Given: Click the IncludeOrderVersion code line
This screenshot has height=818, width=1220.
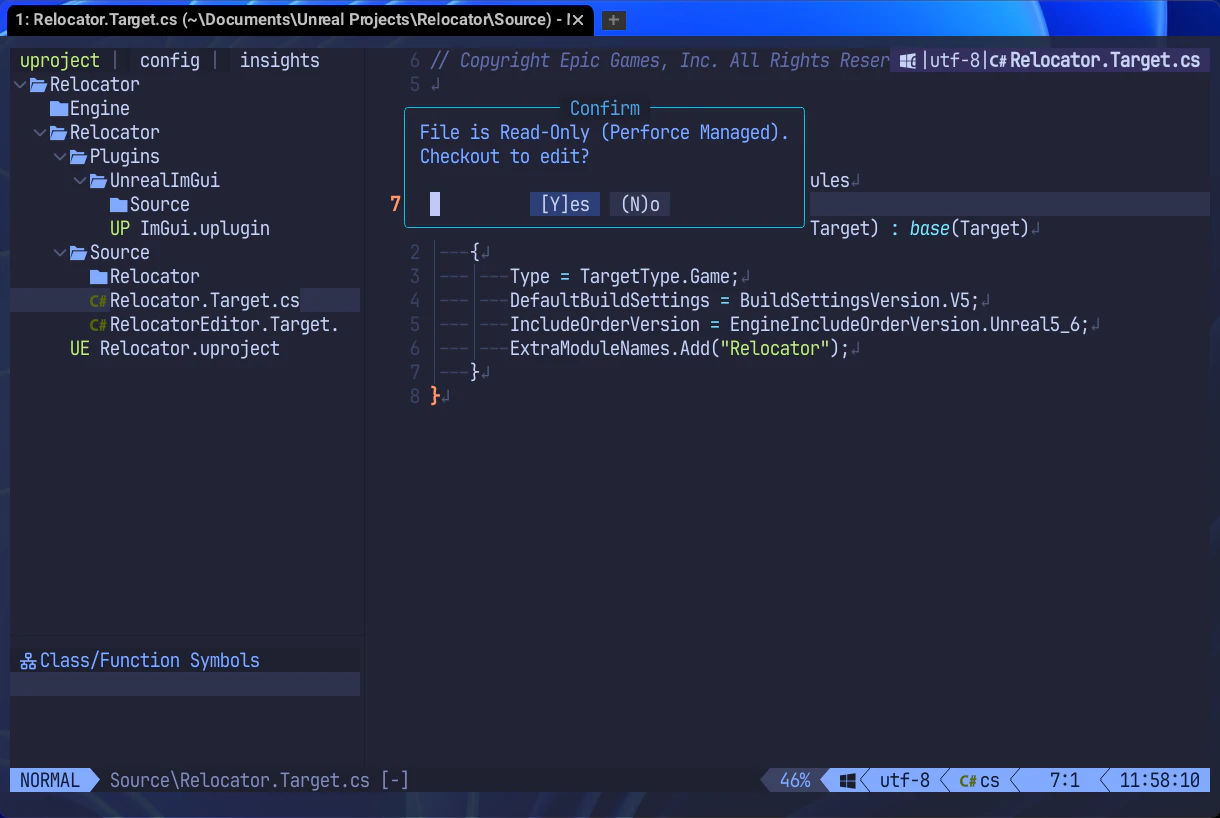Looking at the screenshot, I should pyautogui.click(x=799, y=325).
